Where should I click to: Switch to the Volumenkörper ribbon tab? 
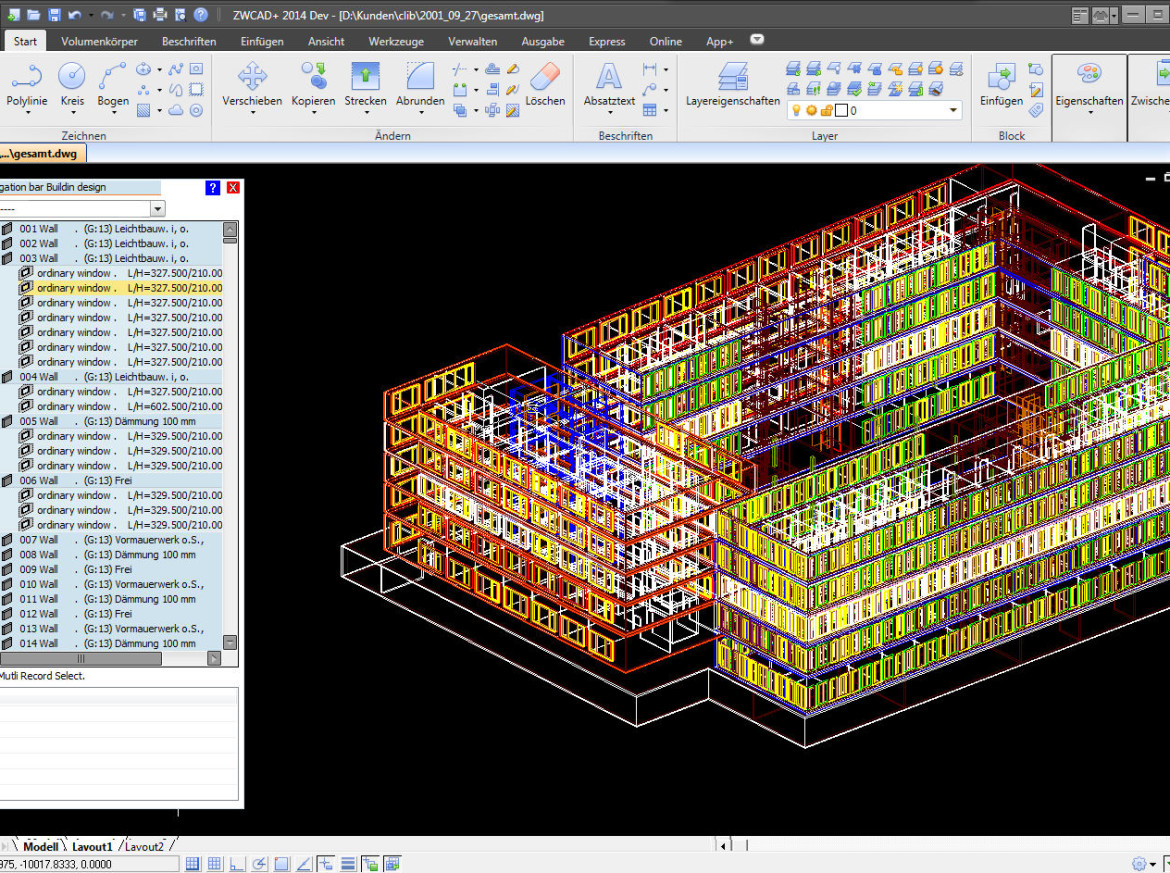[x=99, y=41]
